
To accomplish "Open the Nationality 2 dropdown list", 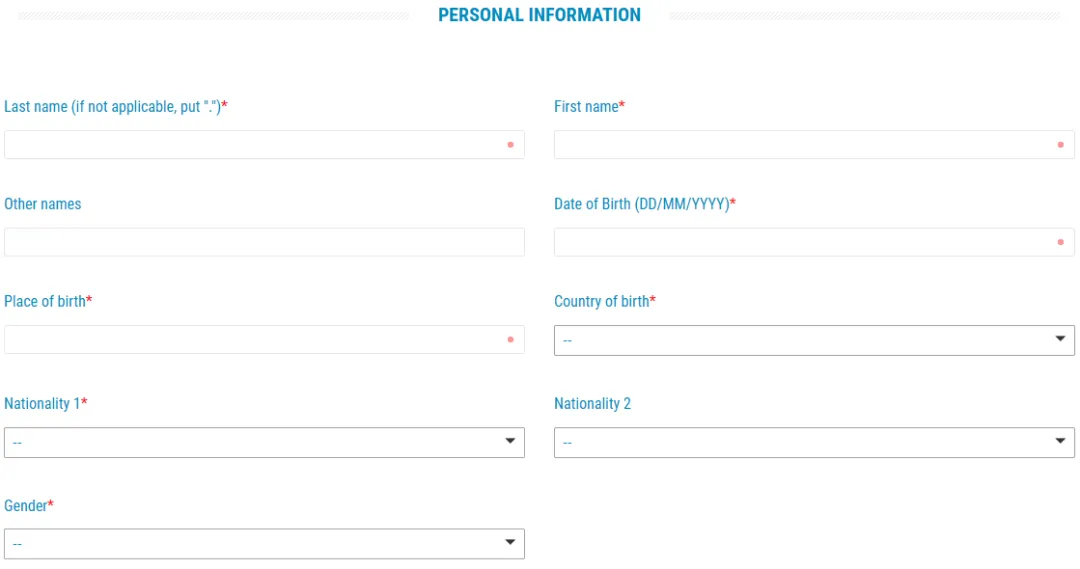I will (x=814, y=442).
